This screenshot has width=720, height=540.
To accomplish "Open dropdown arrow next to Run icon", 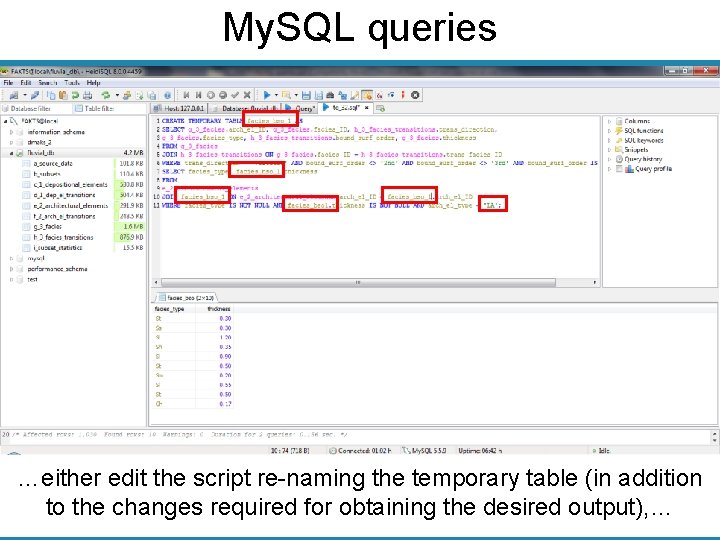I will (x=276, y=95).
